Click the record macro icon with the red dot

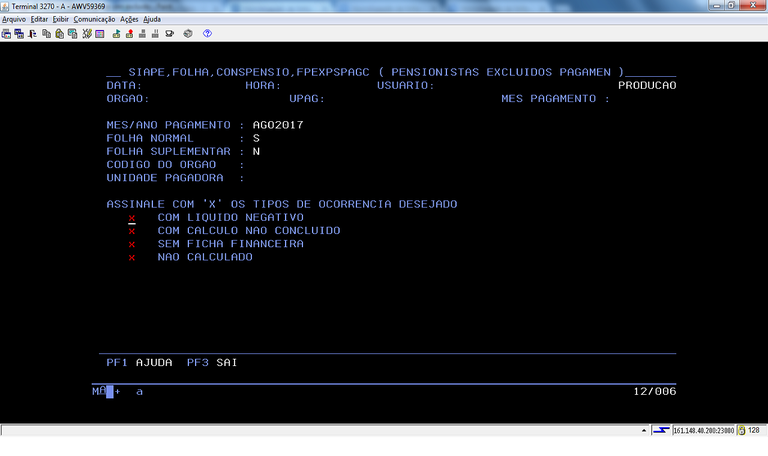tap(129, 34)
